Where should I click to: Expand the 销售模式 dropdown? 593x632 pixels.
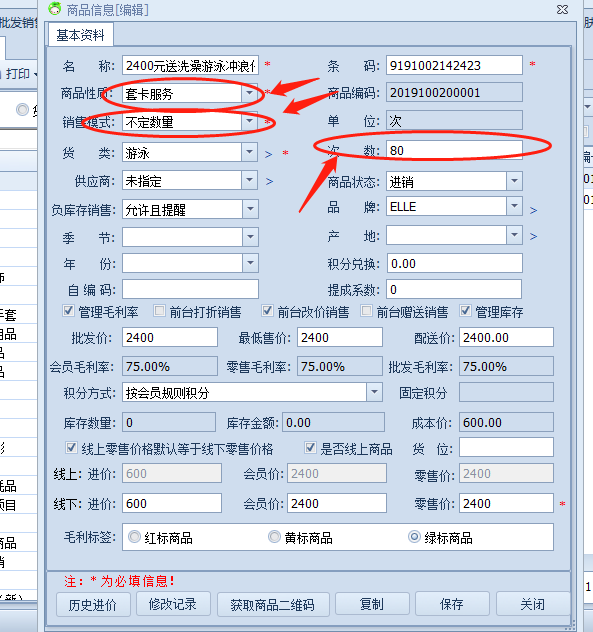pos(250,121)
